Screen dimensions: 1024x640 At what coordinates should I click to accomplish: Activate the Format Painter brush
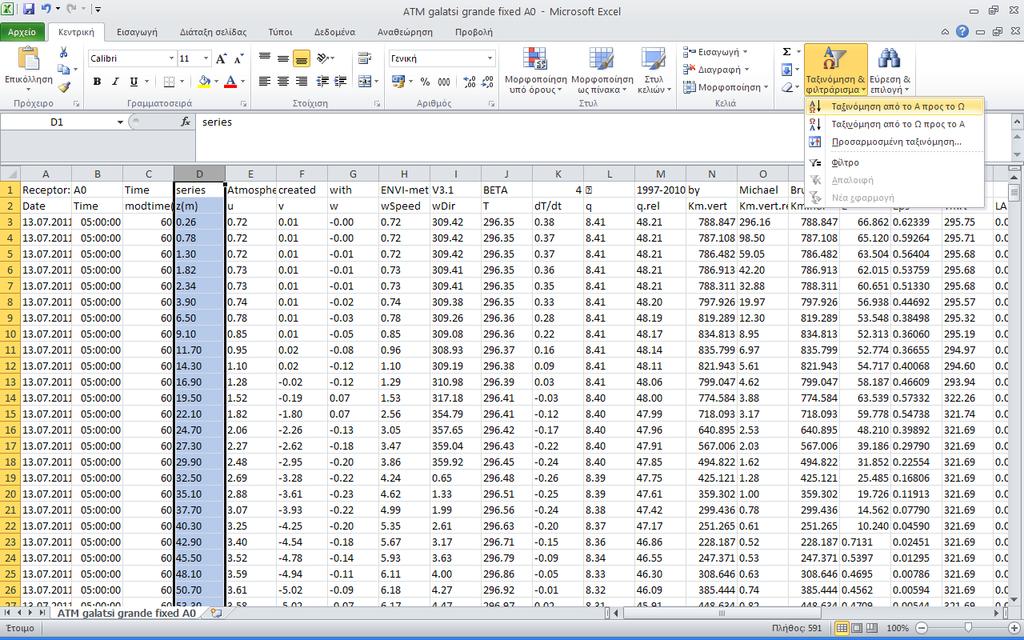[x=63, y=87]
